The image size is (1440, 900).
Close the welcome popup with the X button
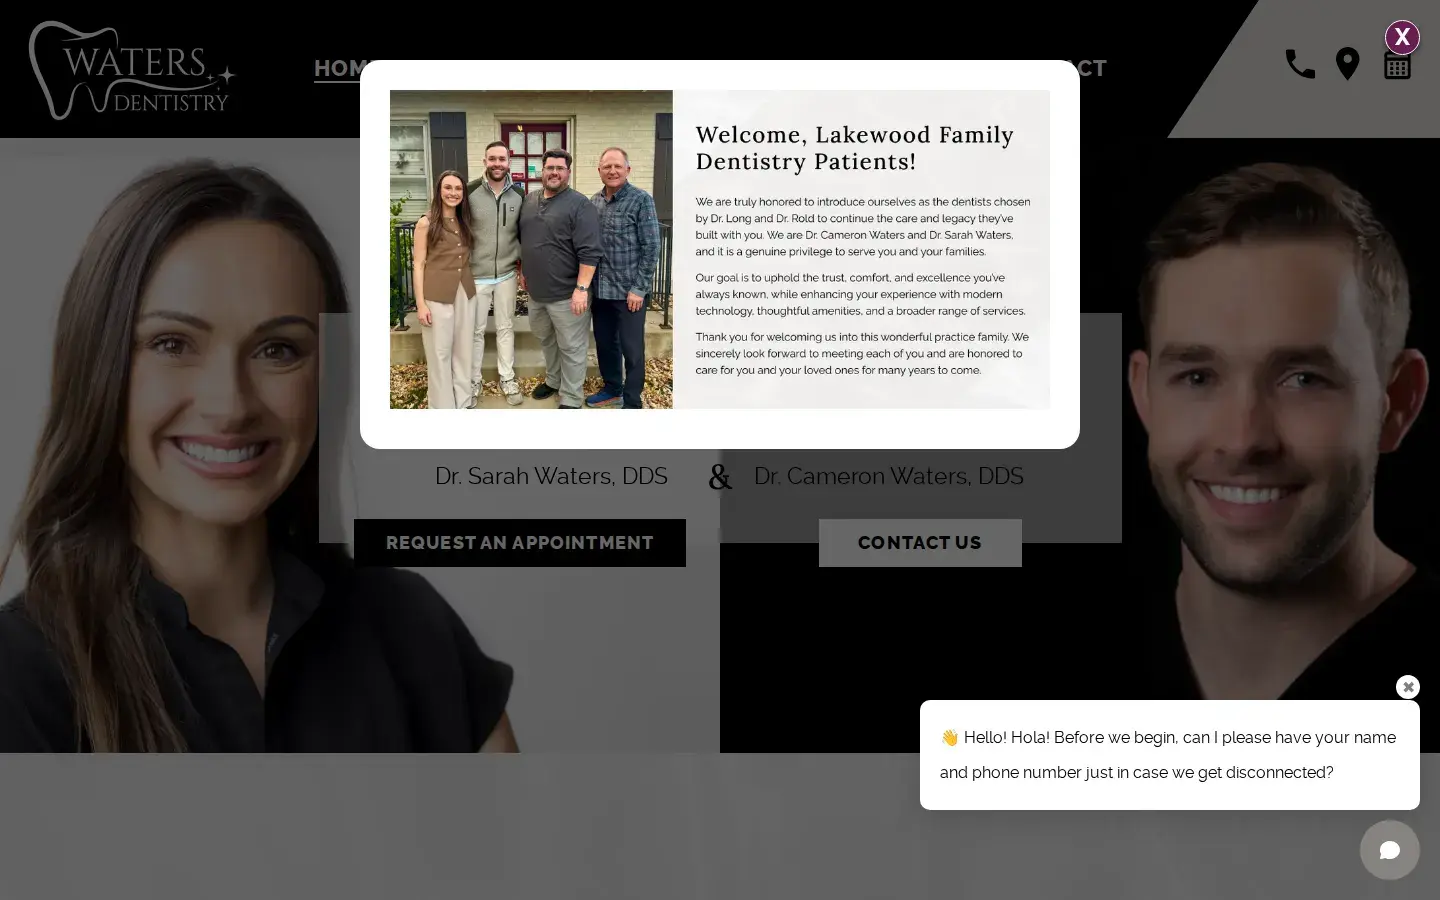tap(1402, 37)
